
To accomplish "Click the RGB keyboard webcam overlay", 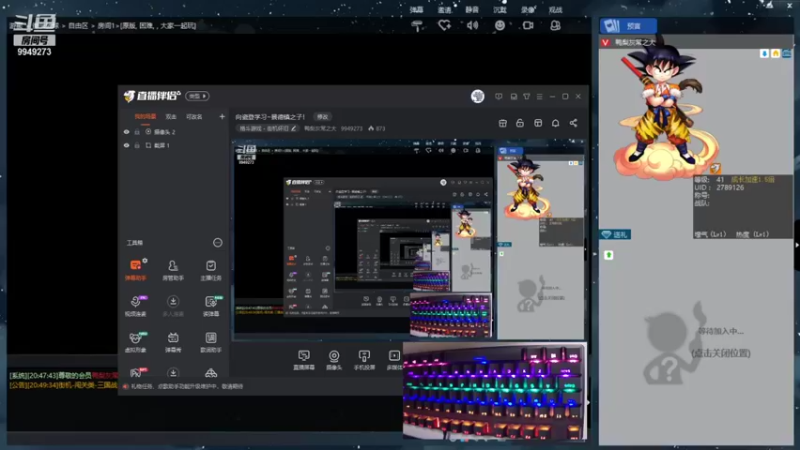I will click(x=494, y=391).
